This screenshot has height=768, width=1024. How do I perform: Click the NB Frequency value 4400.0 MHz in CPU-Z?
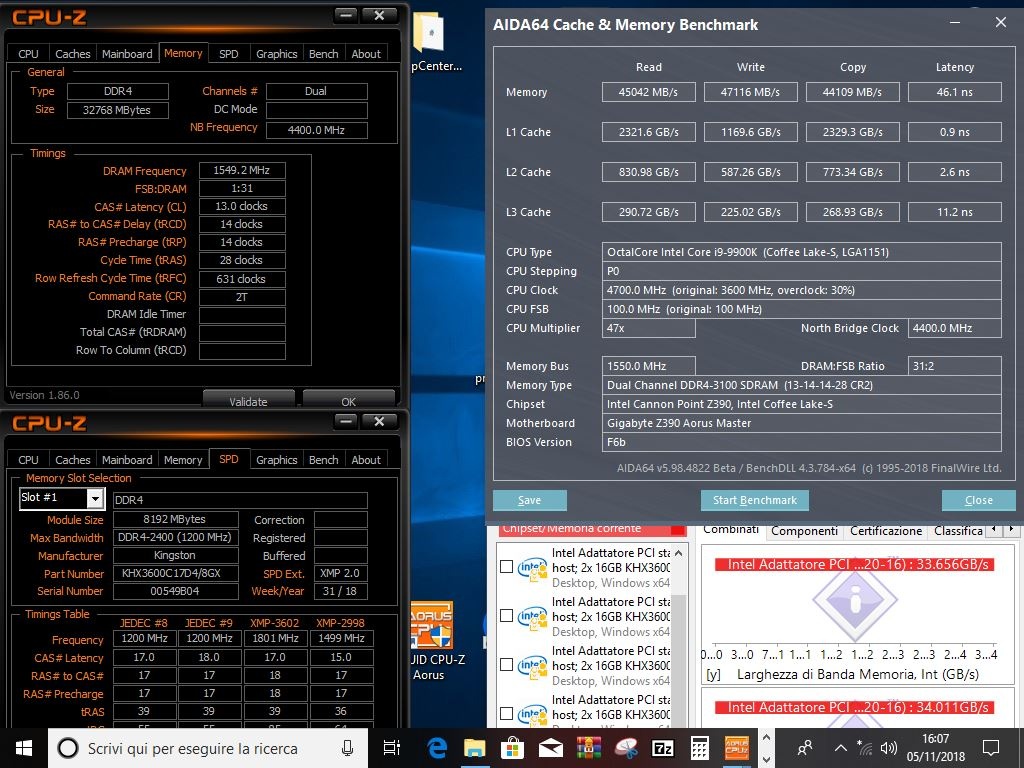tap(317, 130)
